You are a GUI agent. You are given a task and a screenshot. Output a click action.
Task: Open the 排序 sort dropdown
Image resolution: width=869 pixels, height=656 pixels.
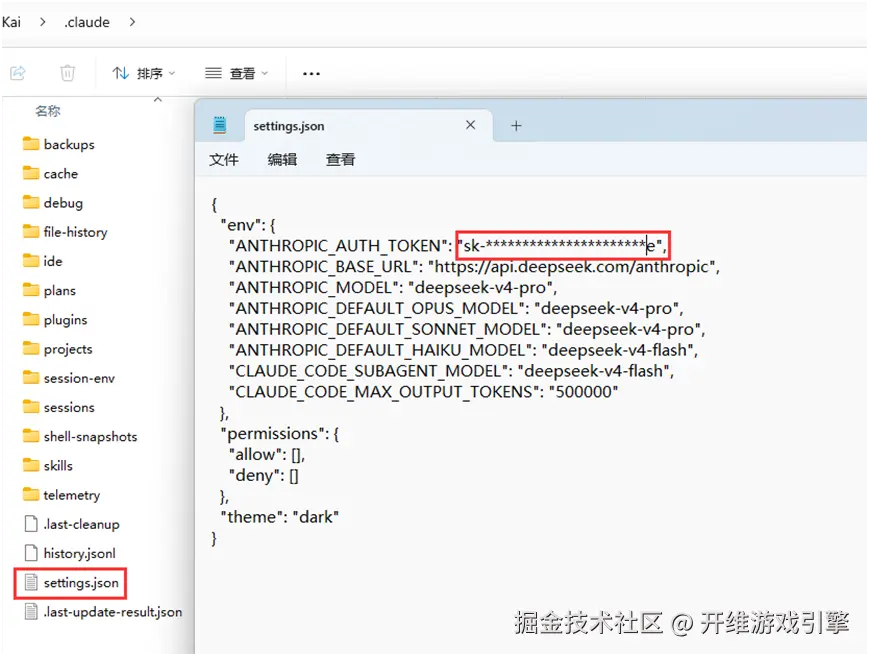point(144,73)
